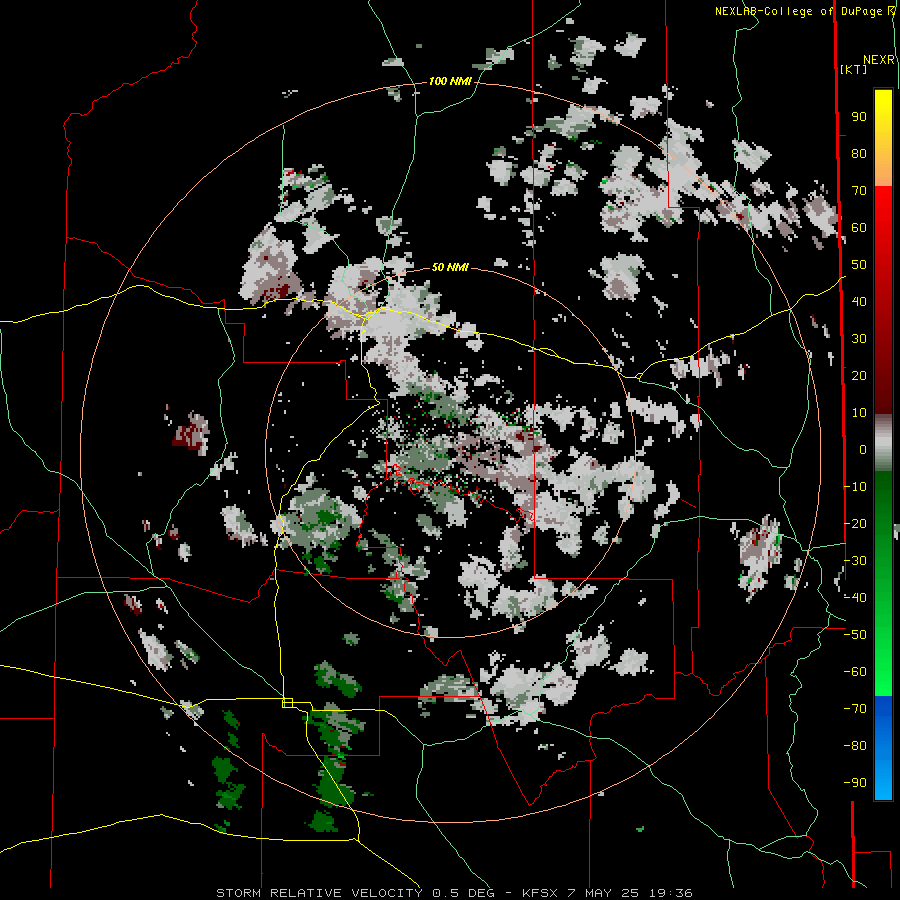Screen dimensions: 900x900
Task: Click the "50" tick label on the scale
Action: tap(859, 265)
